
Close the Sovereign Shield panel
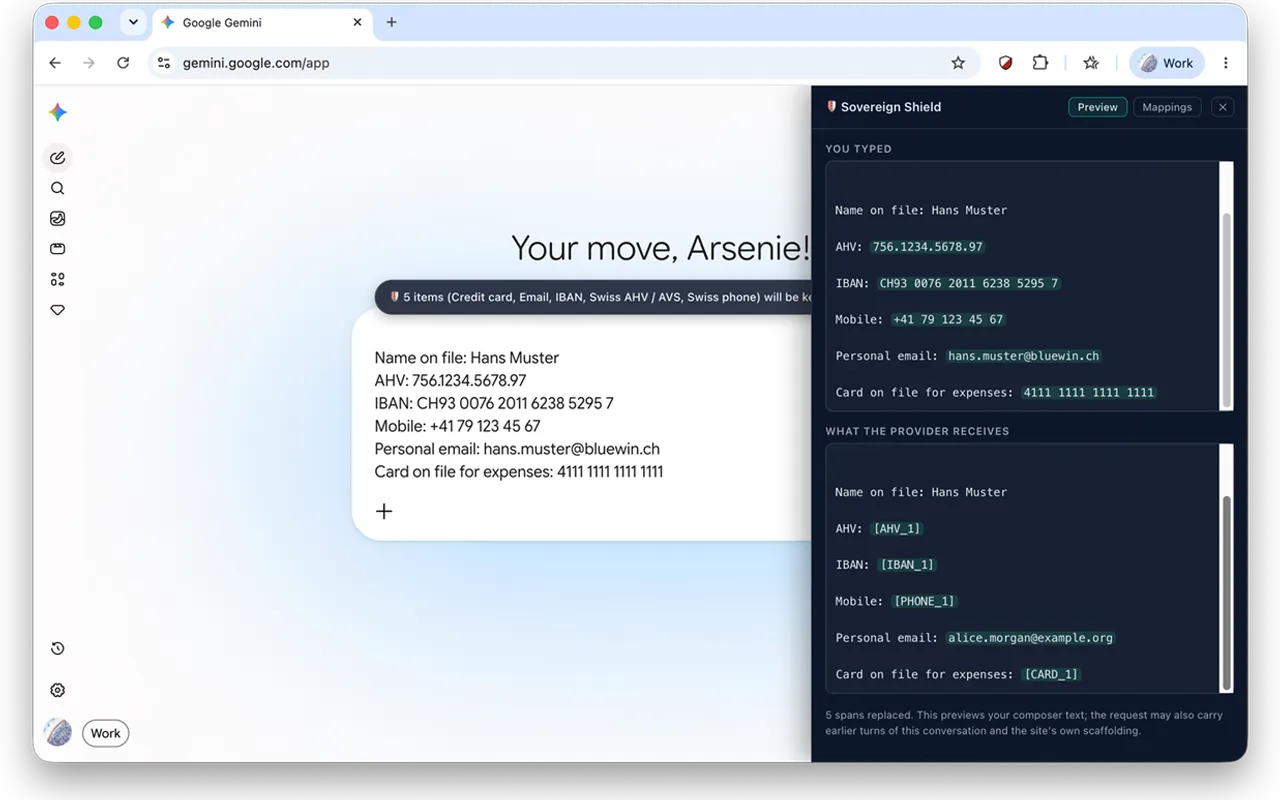click(1222, 107)
